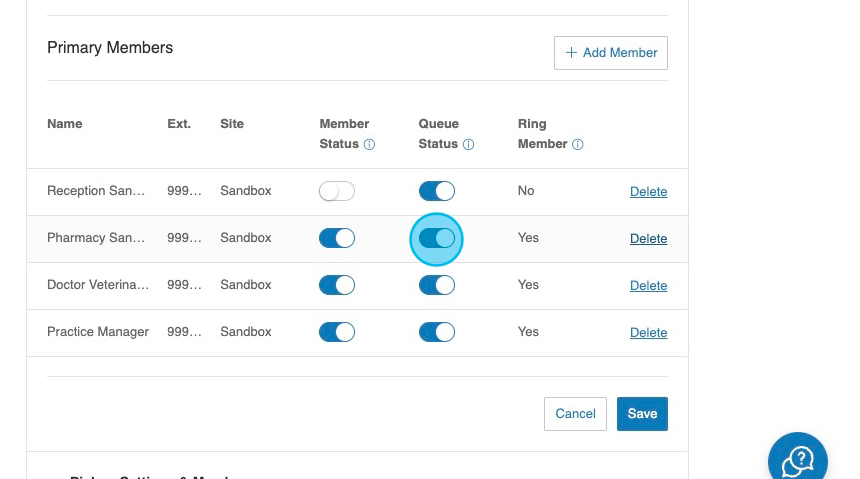
Task: Click the Ring Member info icon
Action: click(577, 144)
